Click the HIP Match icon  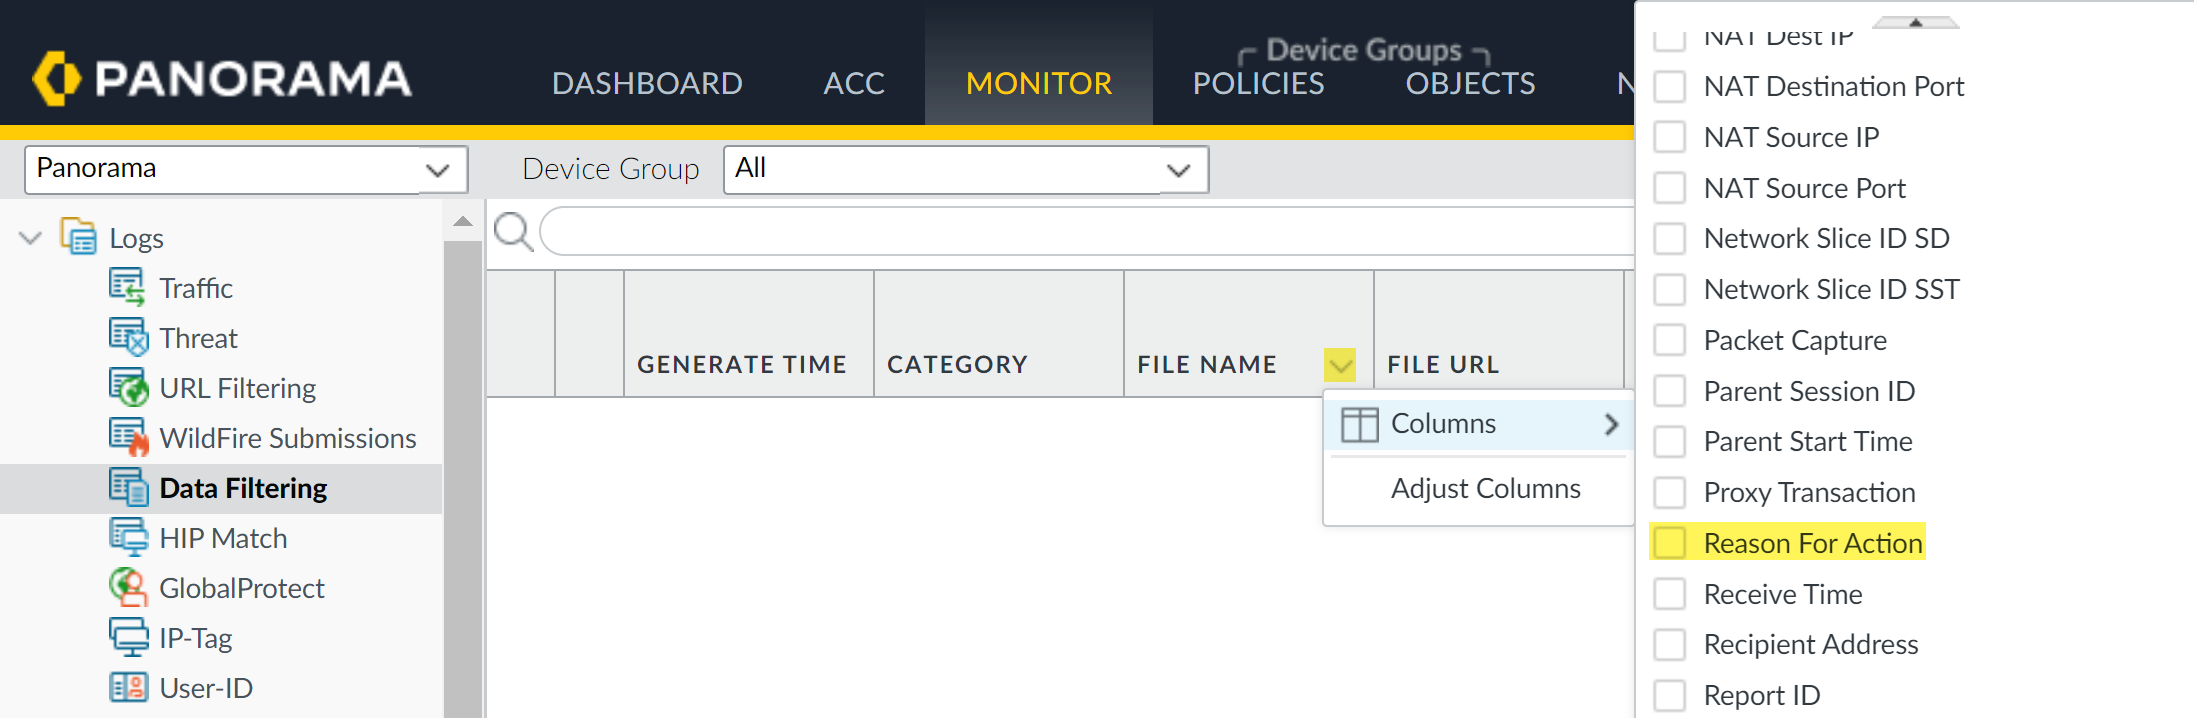click(127, 538)
